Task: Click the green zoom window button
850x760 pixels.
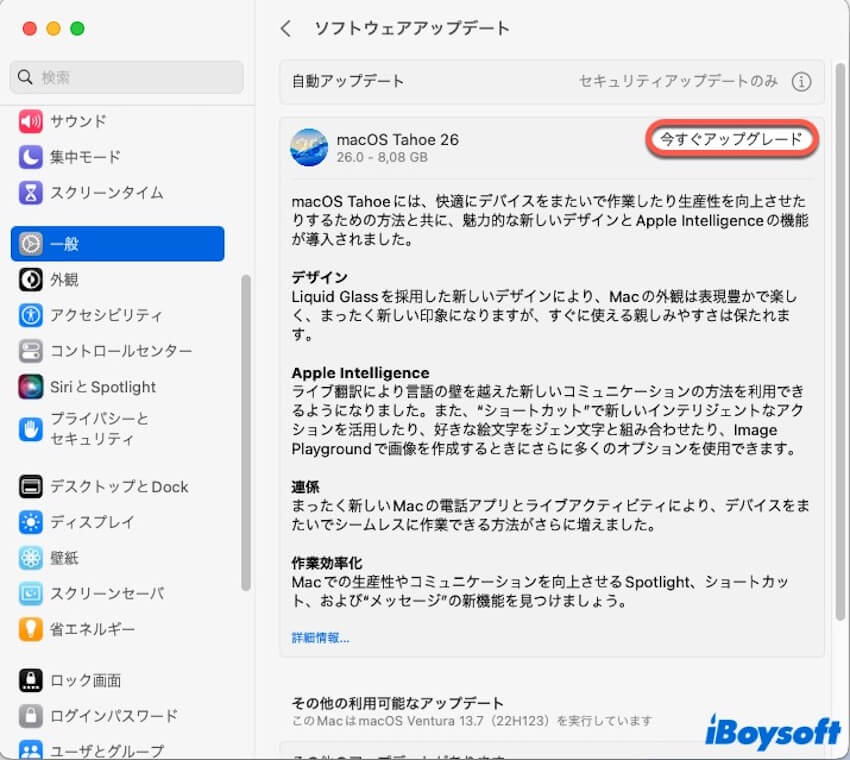Action: (78, 28)
